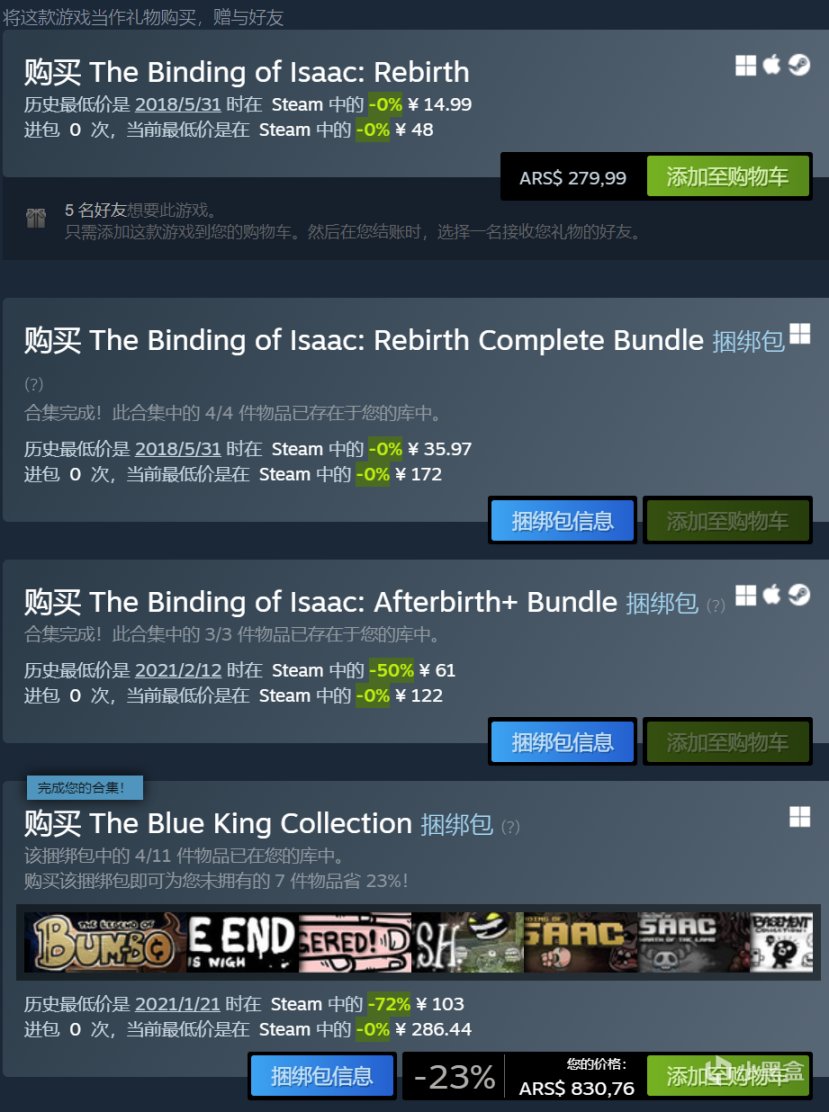Click SteamOS icon beside Rebirth title
The width and height of the screenshot is (829, 1112).
point(799,65)
